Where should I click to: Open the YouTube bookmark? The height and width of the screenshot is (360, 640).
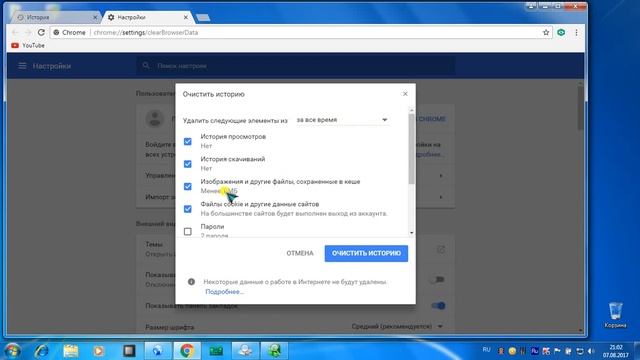(x=28, y=45)
